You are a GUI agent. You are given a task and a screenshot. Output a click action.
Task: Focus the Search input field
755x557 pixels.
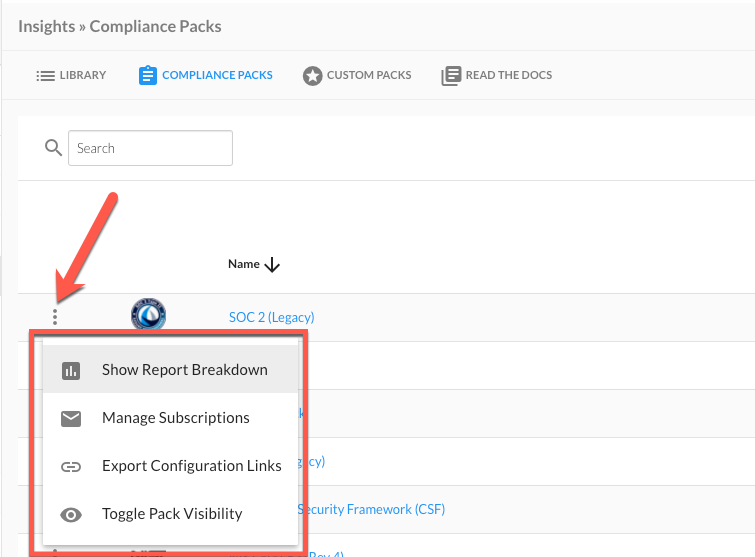150,148
